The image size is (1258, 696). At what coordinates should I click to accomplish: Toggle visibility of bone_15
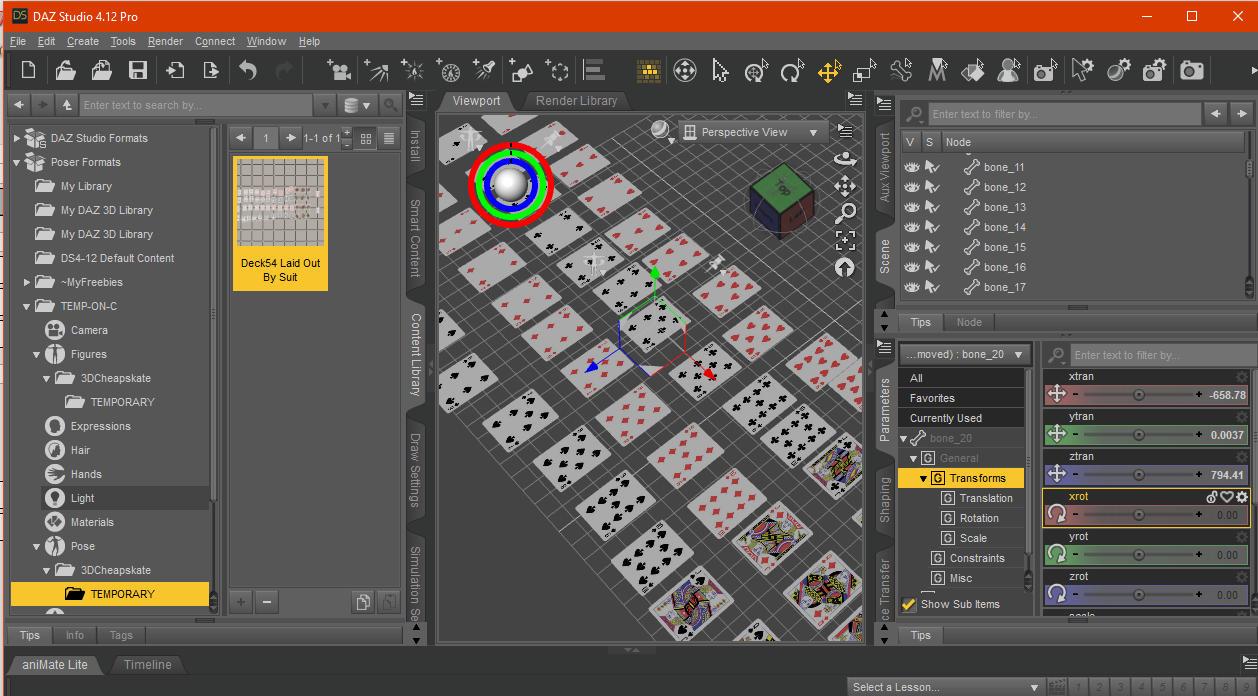tap(911, 247)
